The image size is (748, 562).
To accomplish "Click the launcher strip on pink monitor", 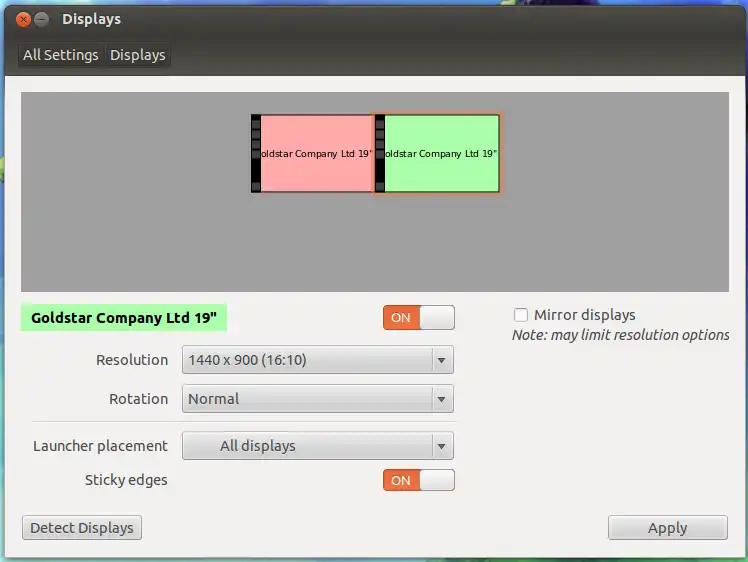I will [256, 153].
